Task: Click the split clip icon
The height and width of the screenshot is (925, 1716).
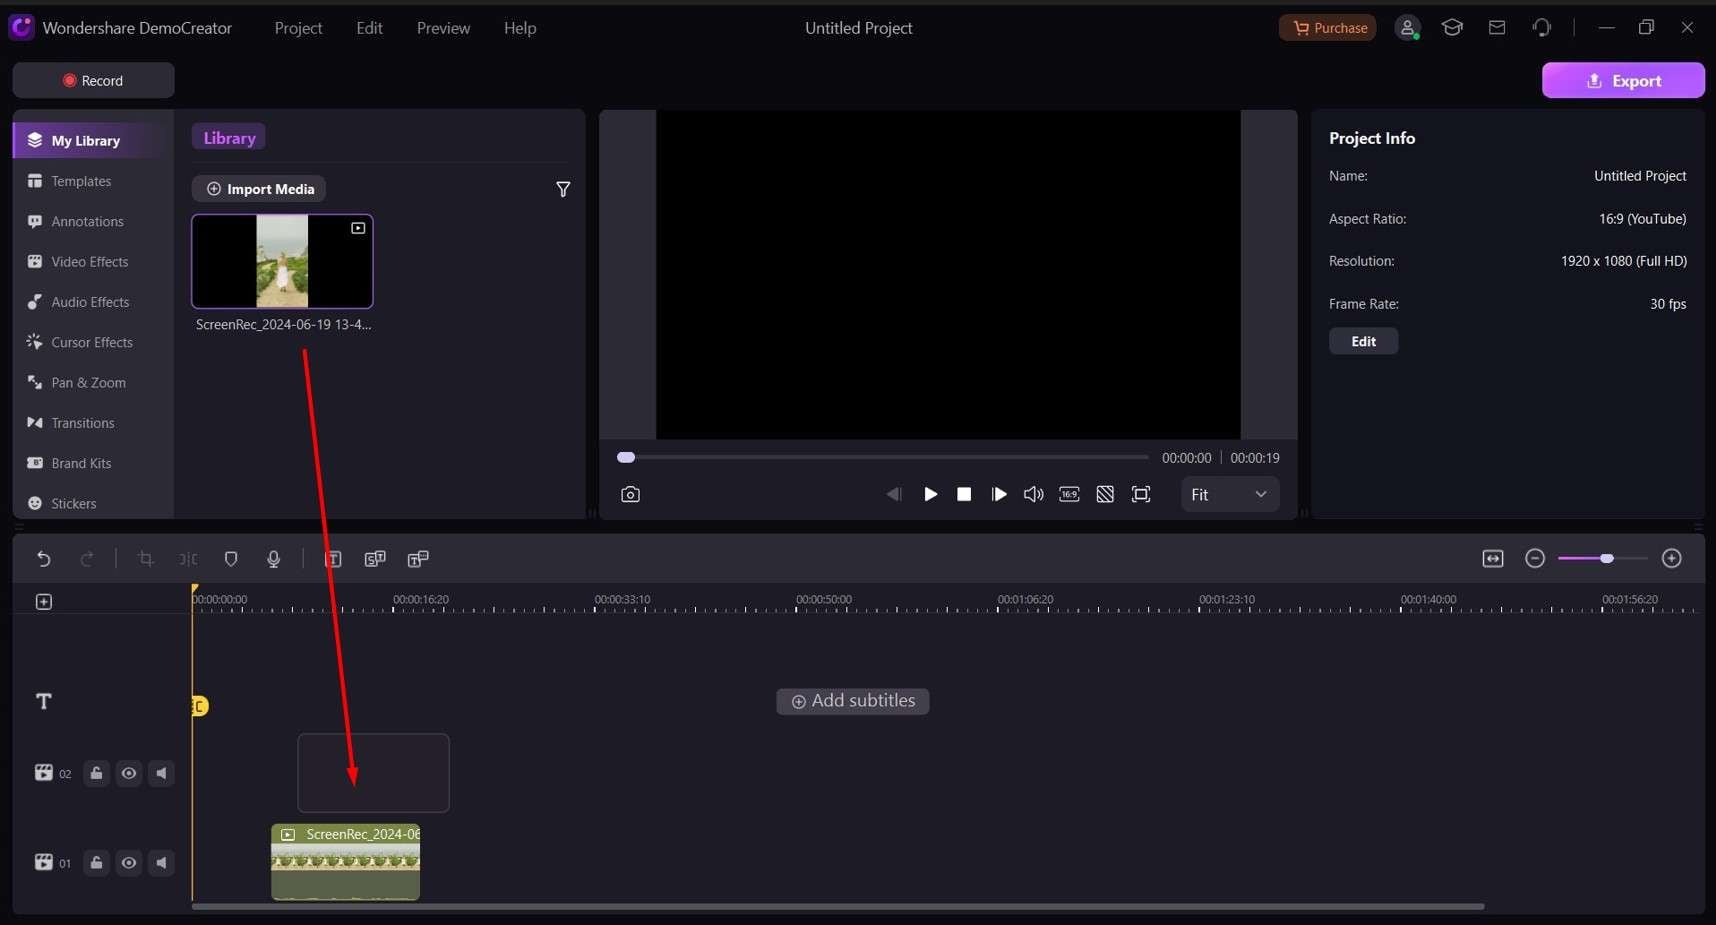Action: pyautogui.click(x=188, y=559)
